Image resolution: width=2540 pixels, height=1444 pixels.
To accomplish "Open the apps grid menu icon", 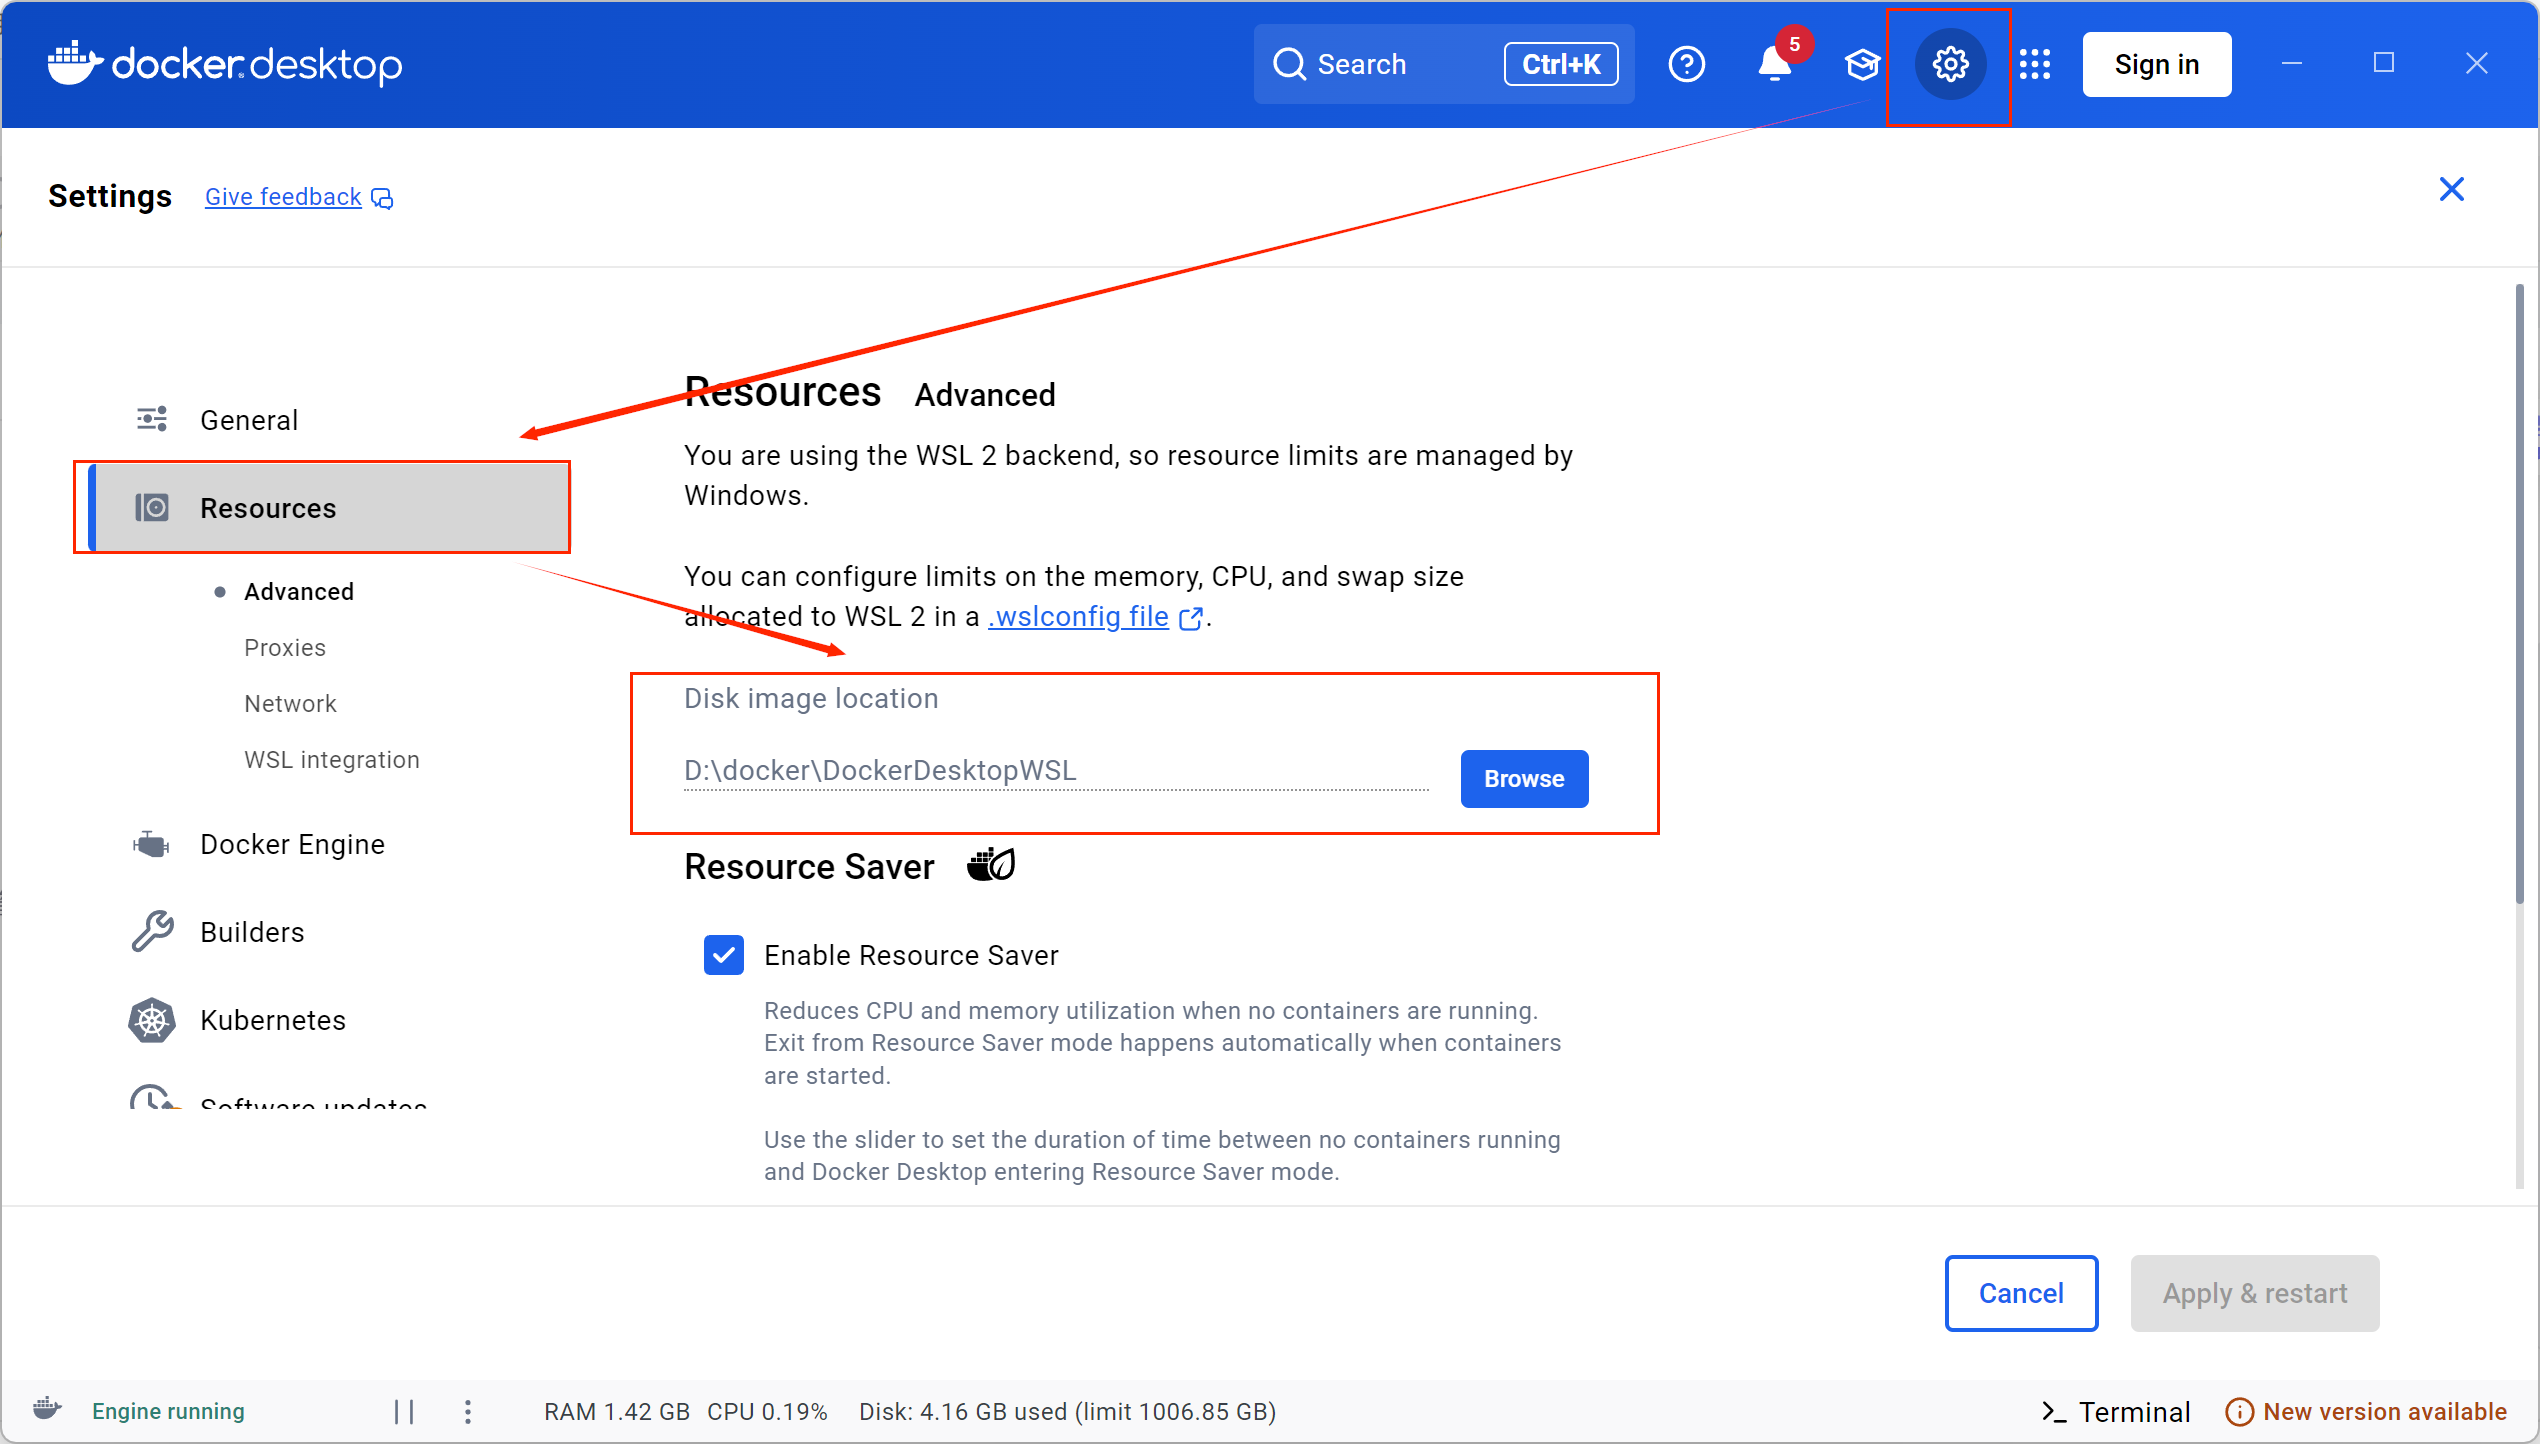I will [x=2034, y=65].
